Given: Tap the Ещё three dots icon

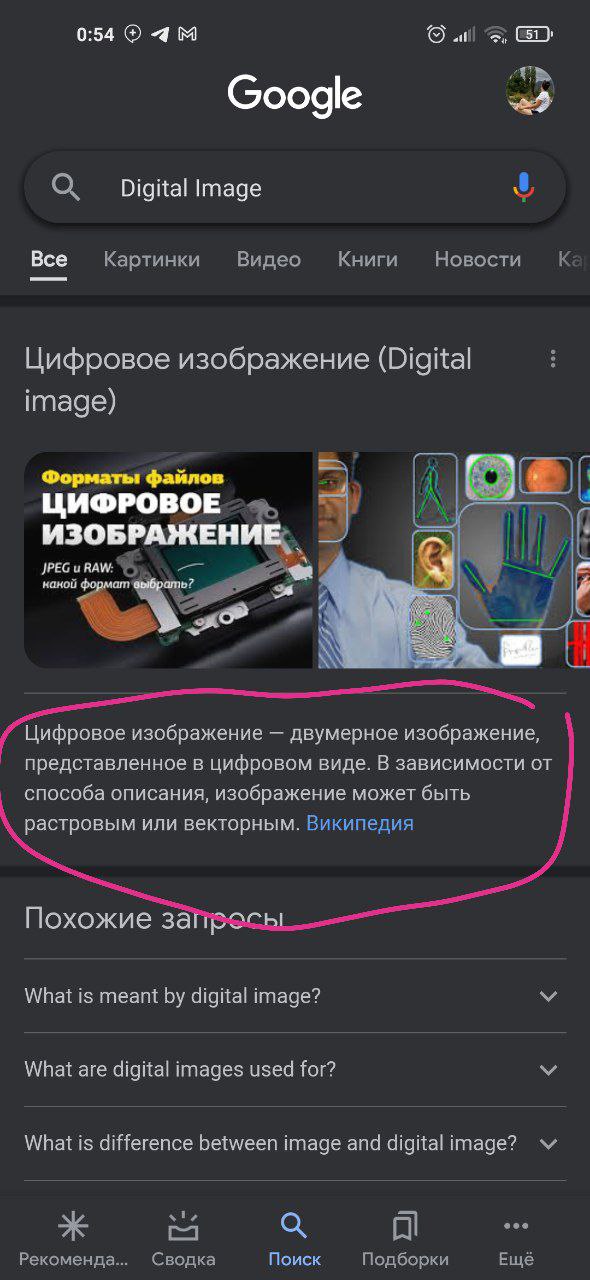Looking at the screenshot, I should 516,1225.
